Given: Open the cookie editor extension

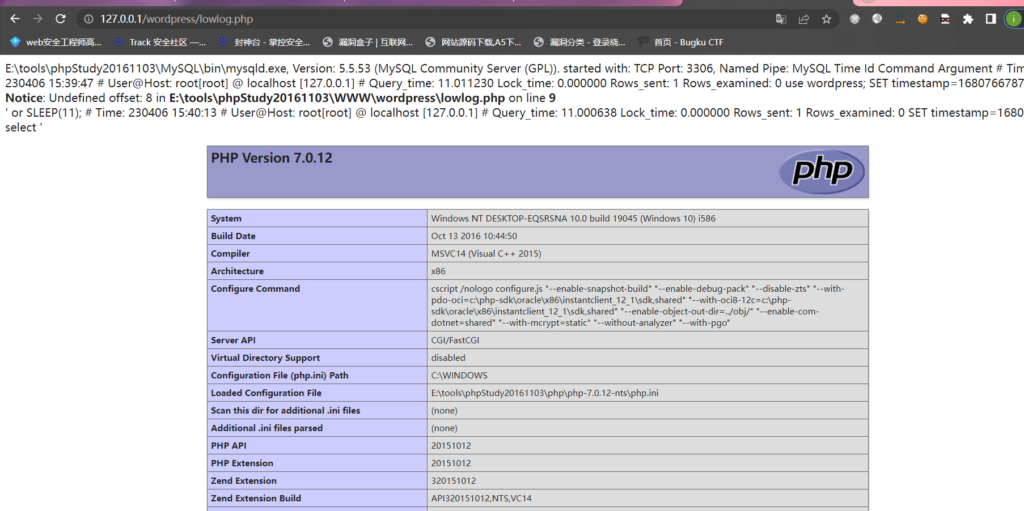Looking at the screenshot, I should [922, 19].
